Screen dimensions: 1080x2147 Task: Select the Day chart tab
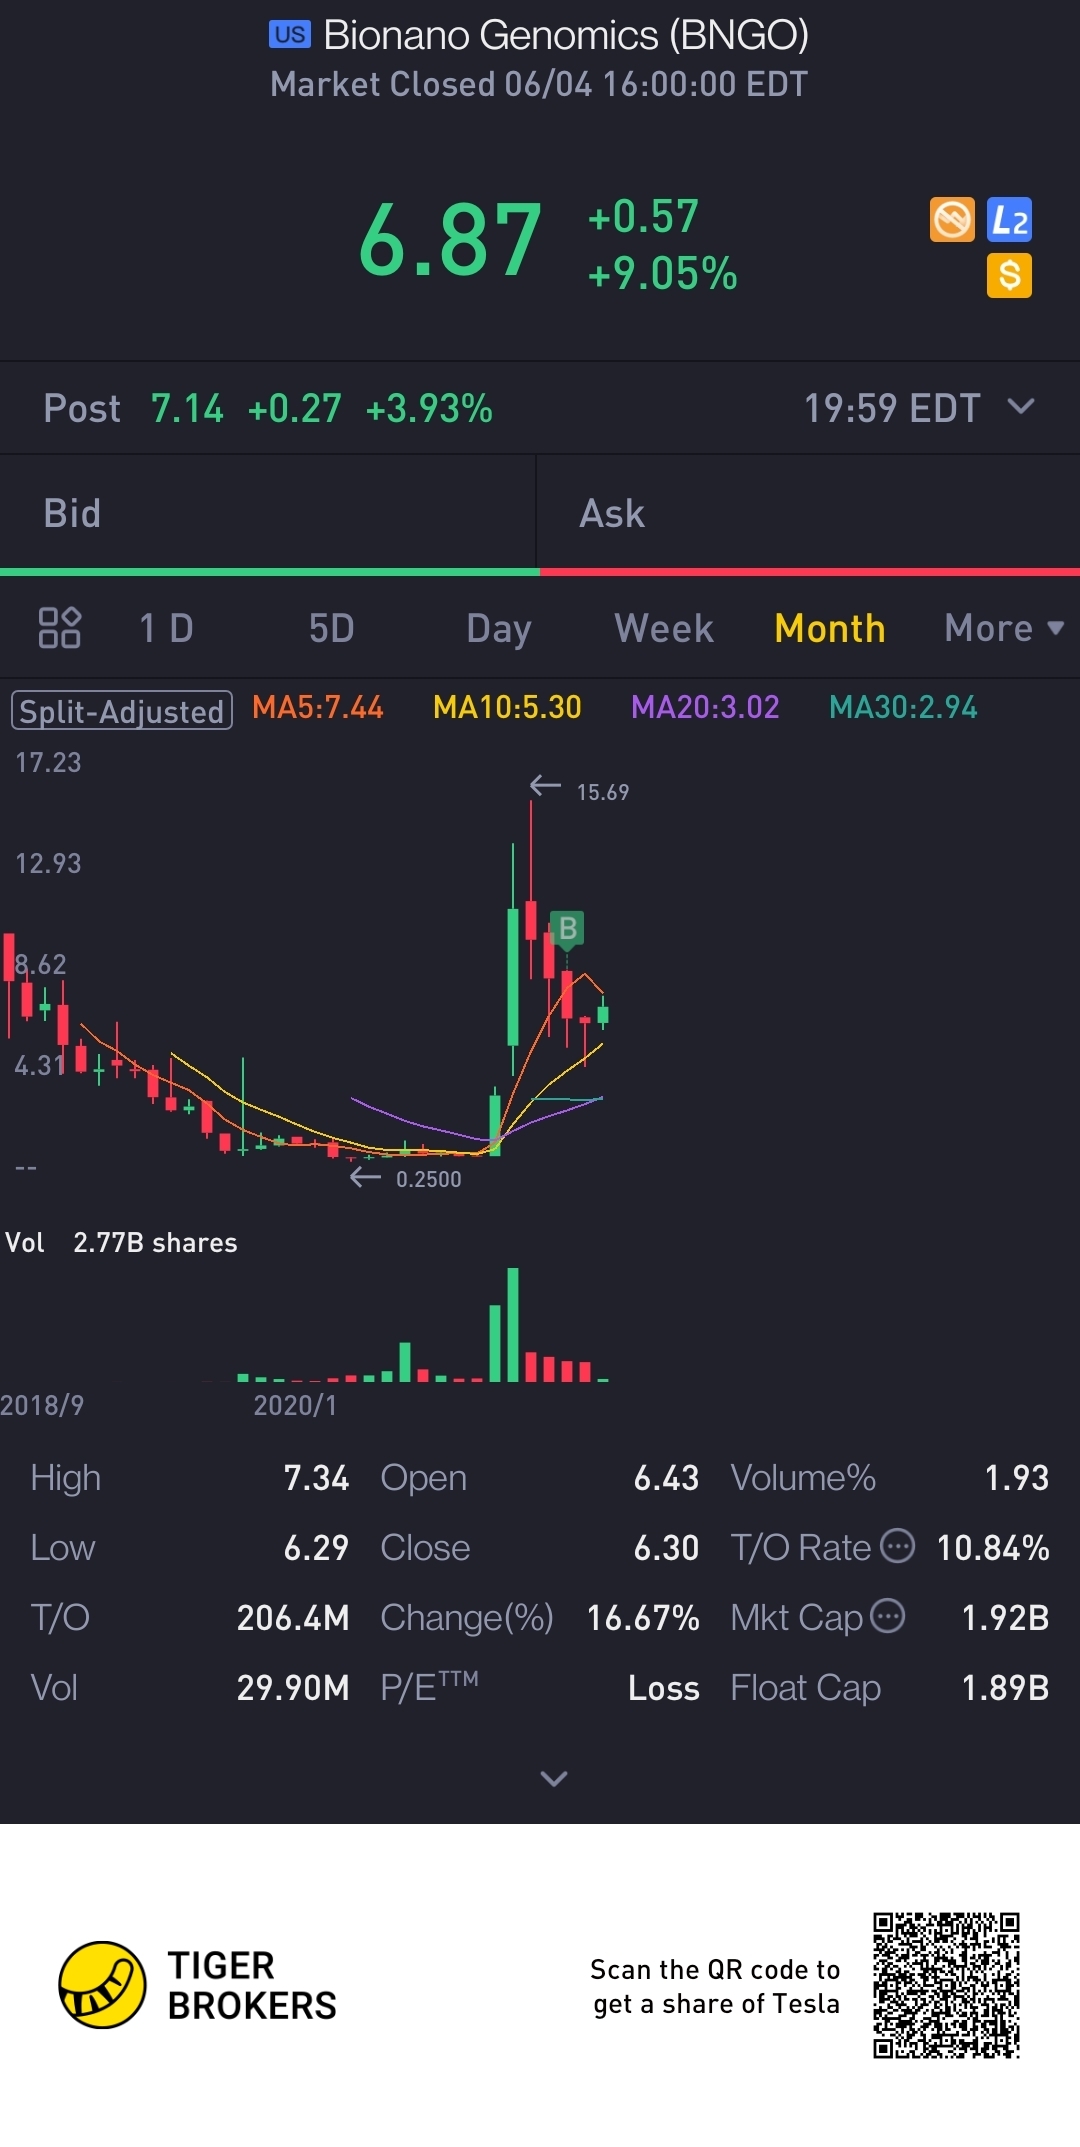click(x=498, y=628)
